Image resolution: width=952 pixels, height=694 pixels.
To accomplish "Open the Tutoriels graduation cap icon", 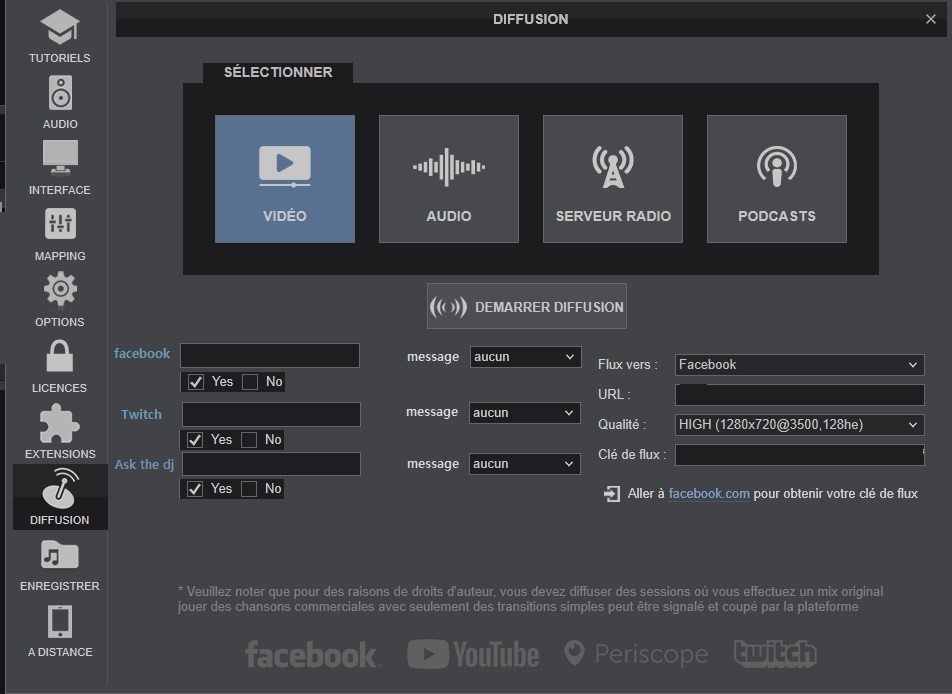I will [x=59, y=28].
